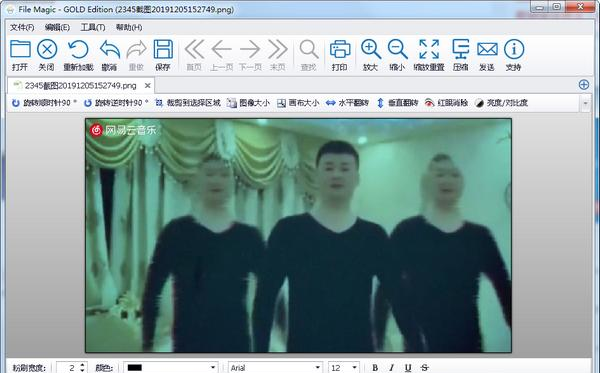Click 红眼消除 red-eye removal tool
This screenshot has height=373, width=600.
[446, 103]
